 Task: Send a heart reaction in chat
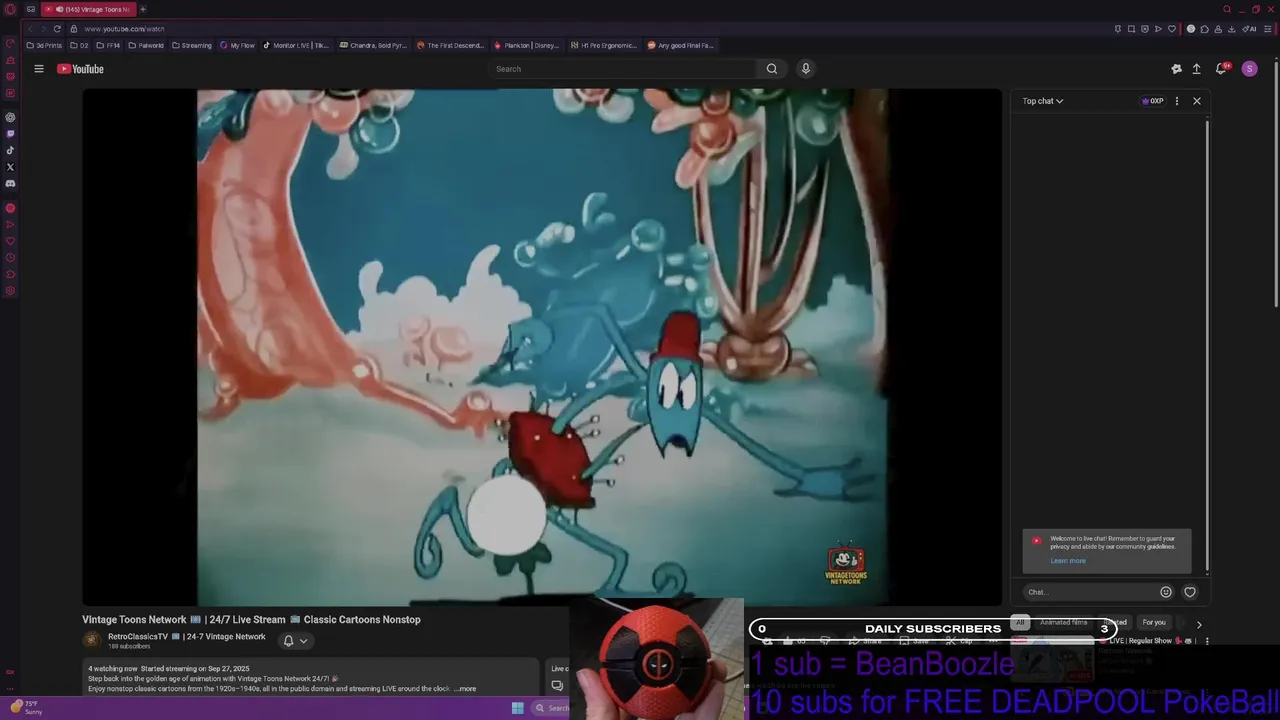click(x=1190, y=592)
